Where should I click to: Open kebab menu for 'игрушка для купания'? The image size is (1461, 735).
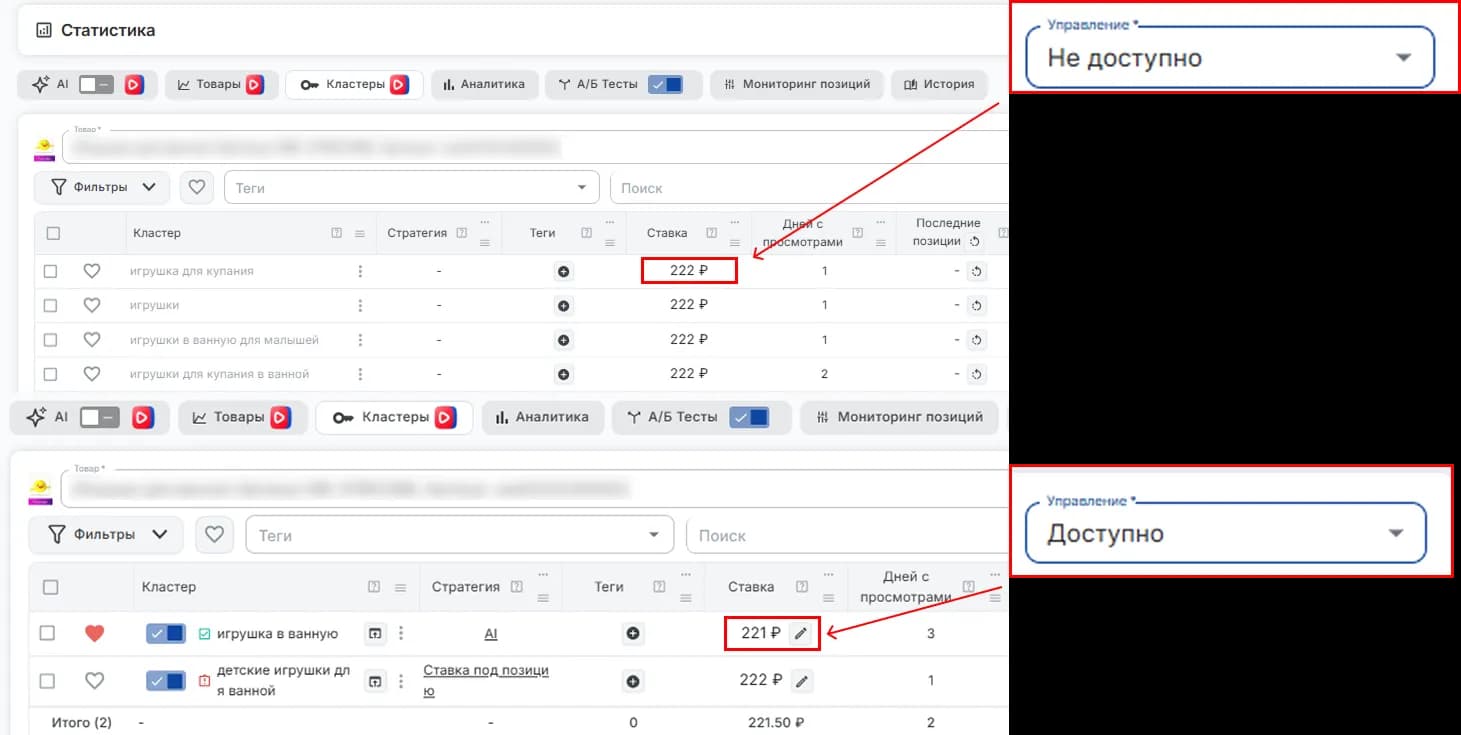pos(360,271)
